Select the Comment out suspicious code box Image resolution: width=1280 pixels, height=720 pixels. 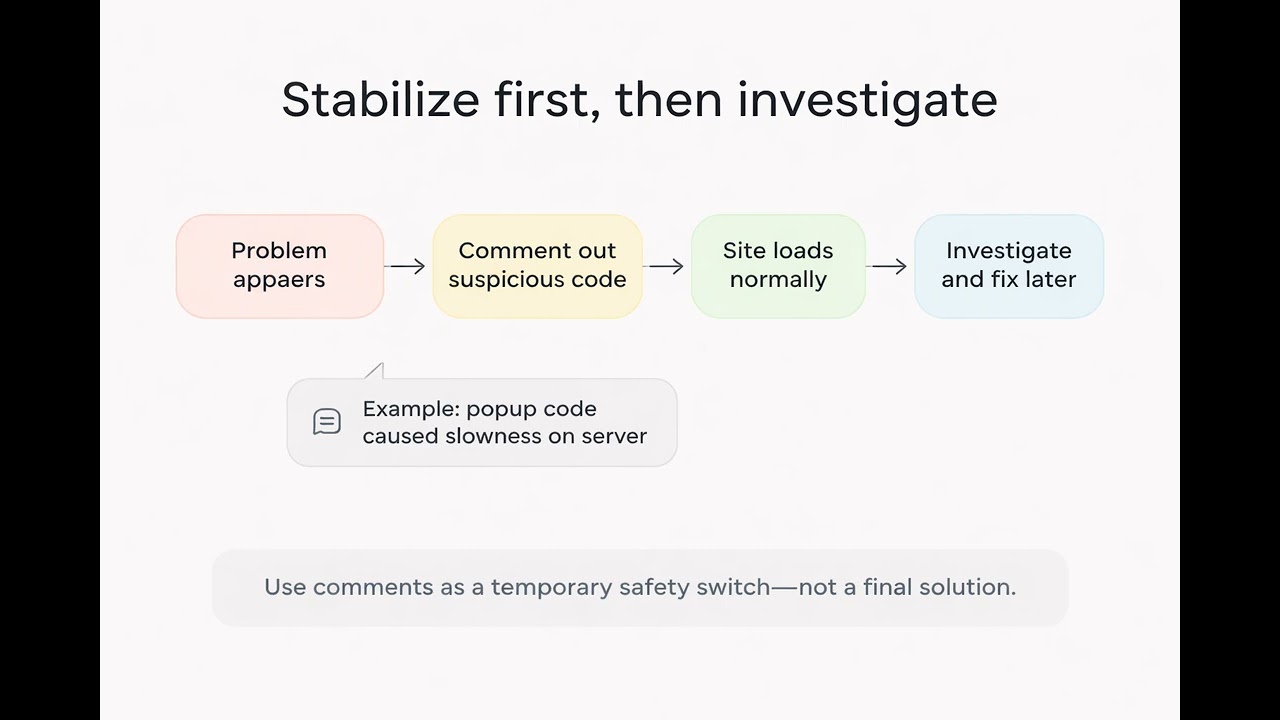[x=537, y=266]
